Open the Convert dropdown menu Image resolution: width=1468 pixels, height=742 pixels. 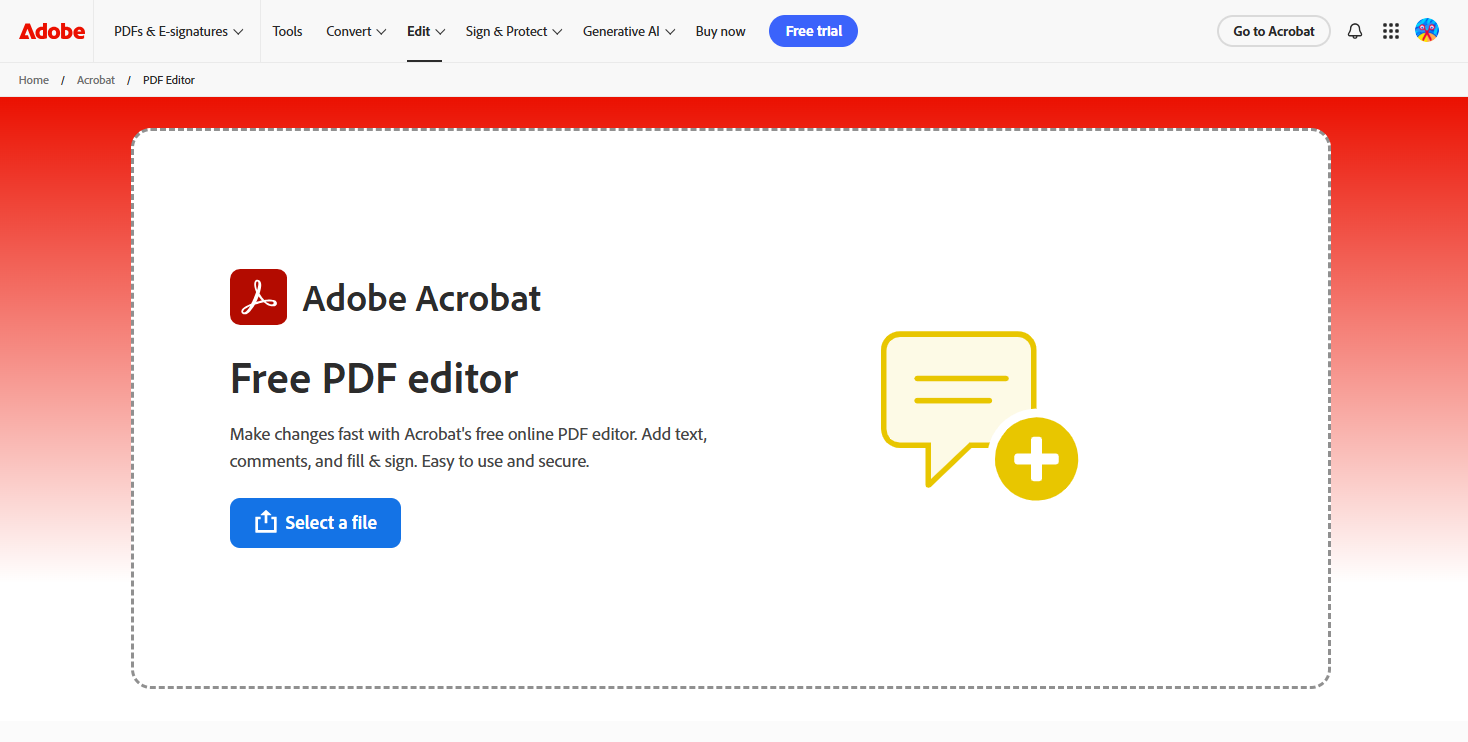355,31
